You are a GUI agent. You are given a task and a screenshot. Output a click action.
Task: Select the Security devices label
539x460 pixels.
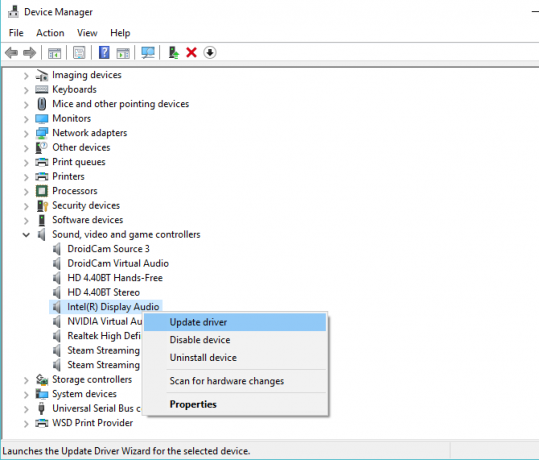[86, 206]
